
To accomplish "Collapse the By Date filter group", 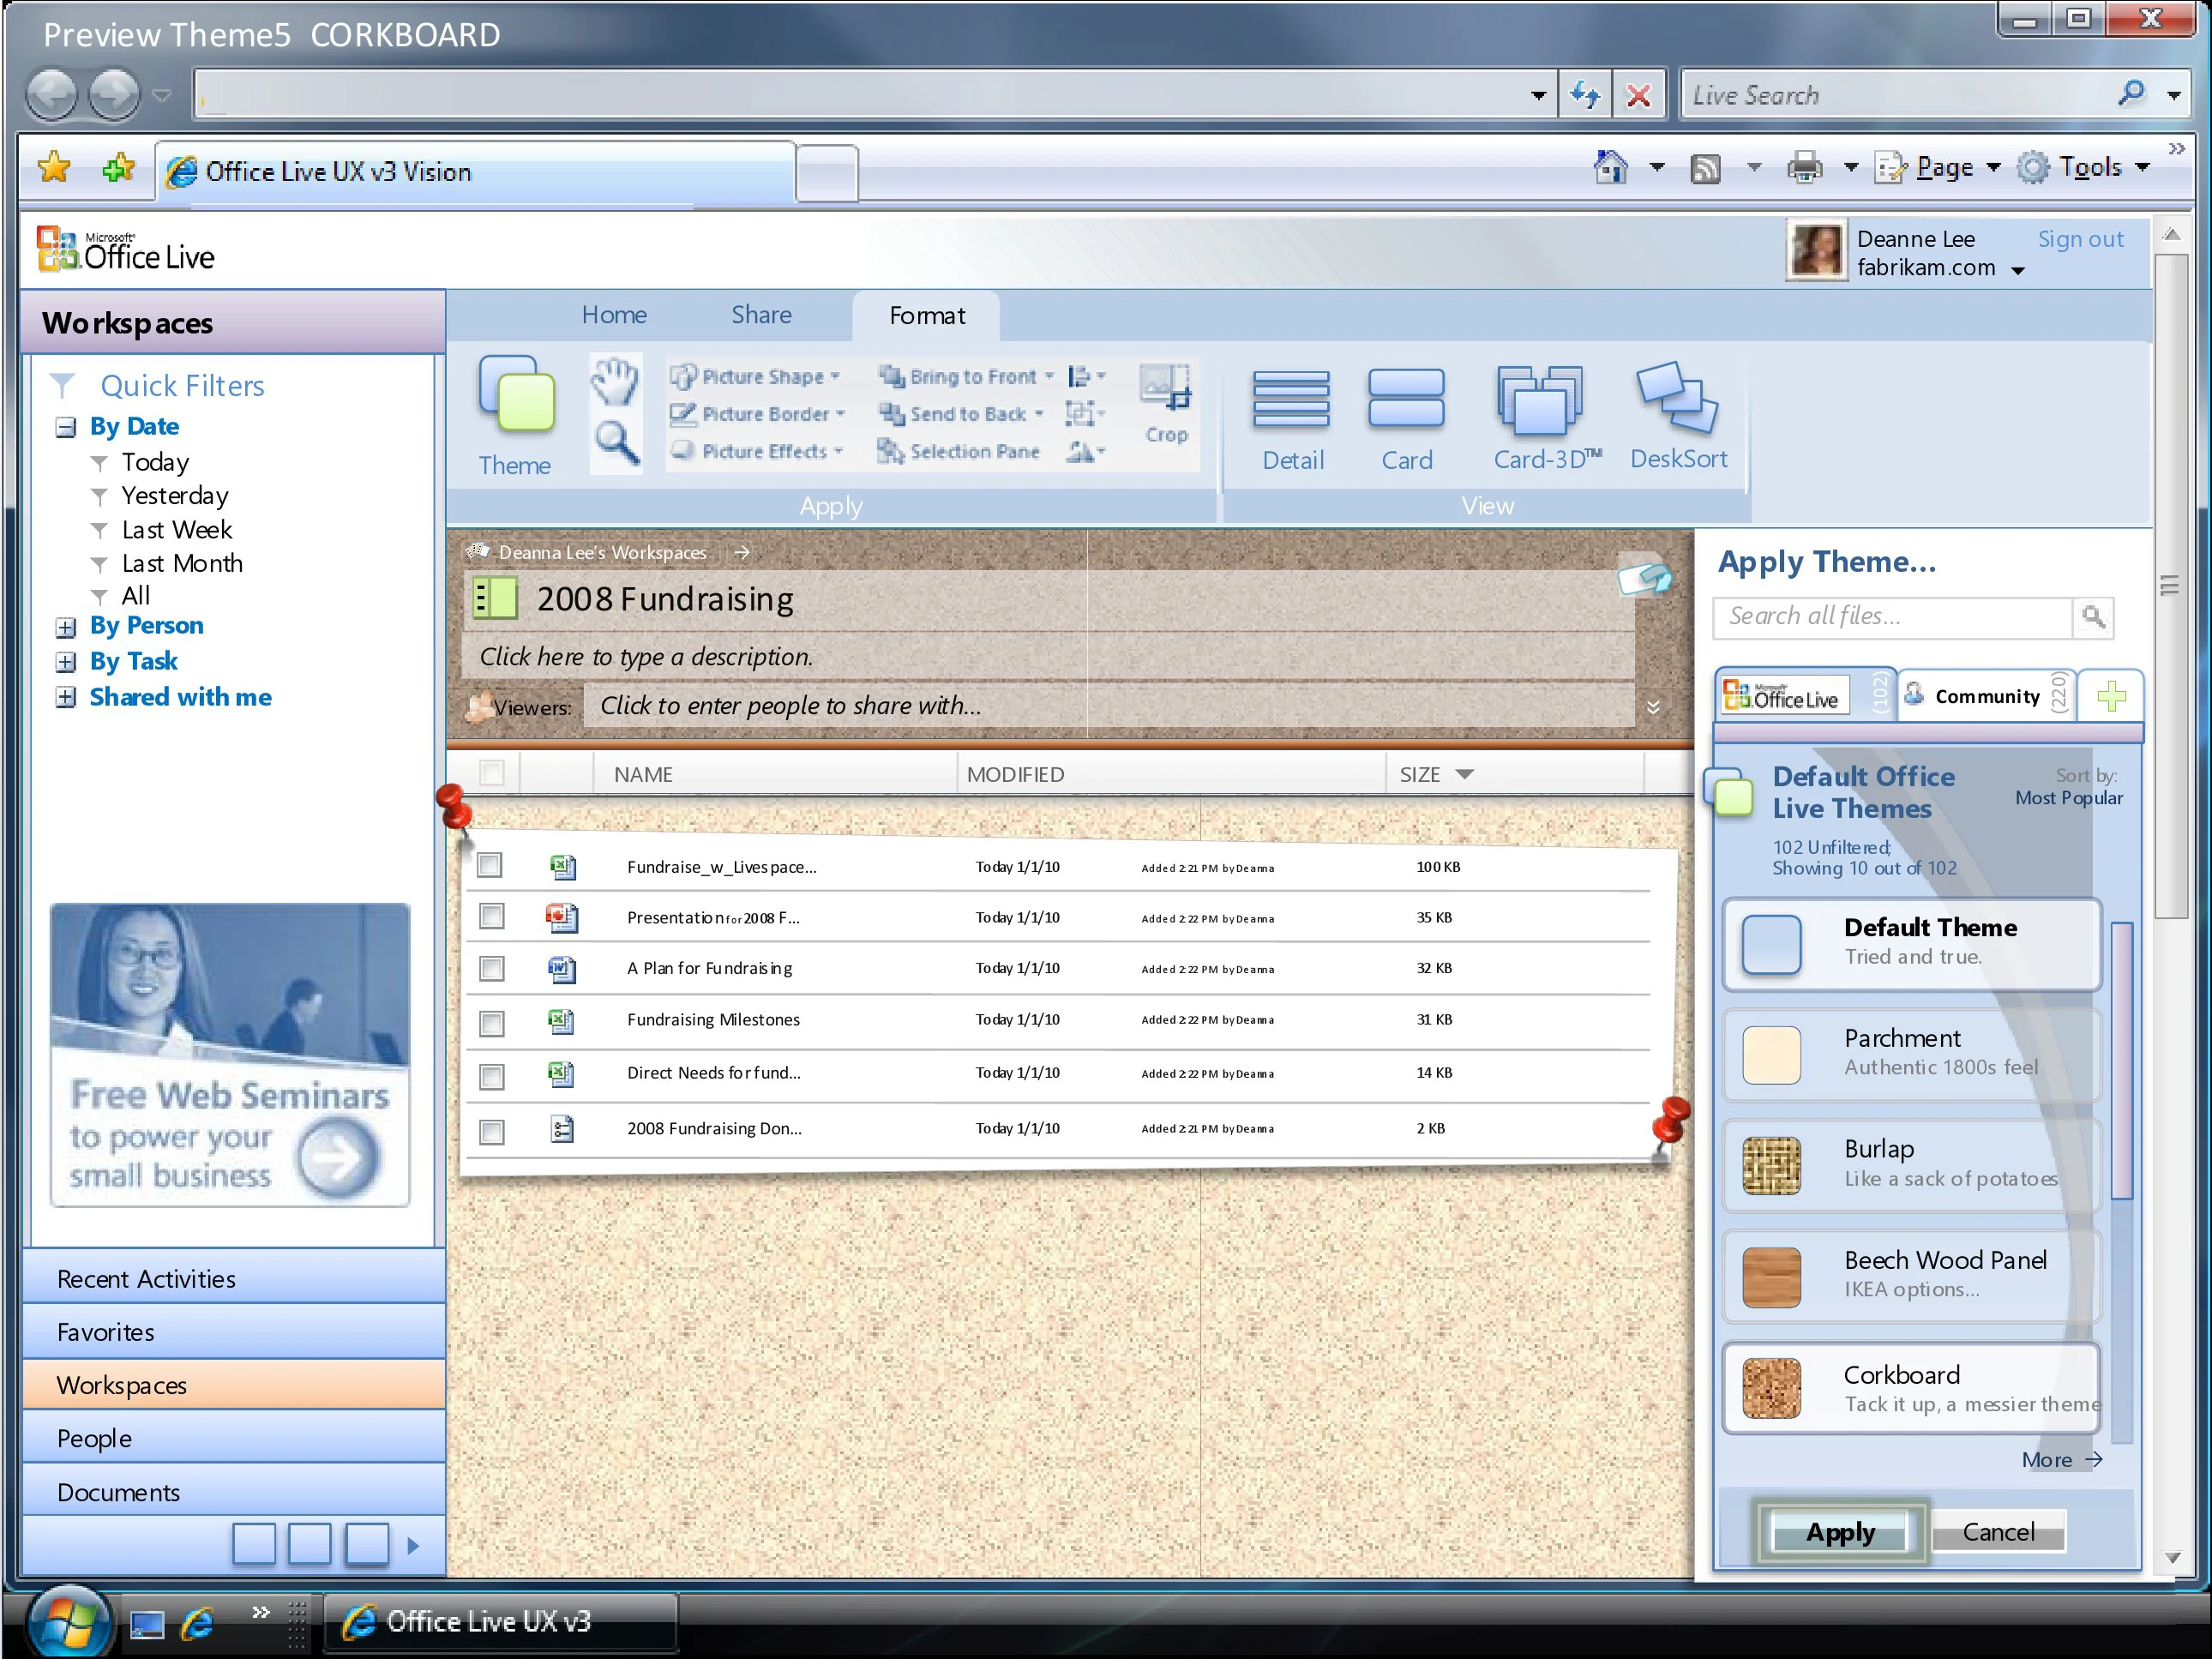I will [66, 428].
